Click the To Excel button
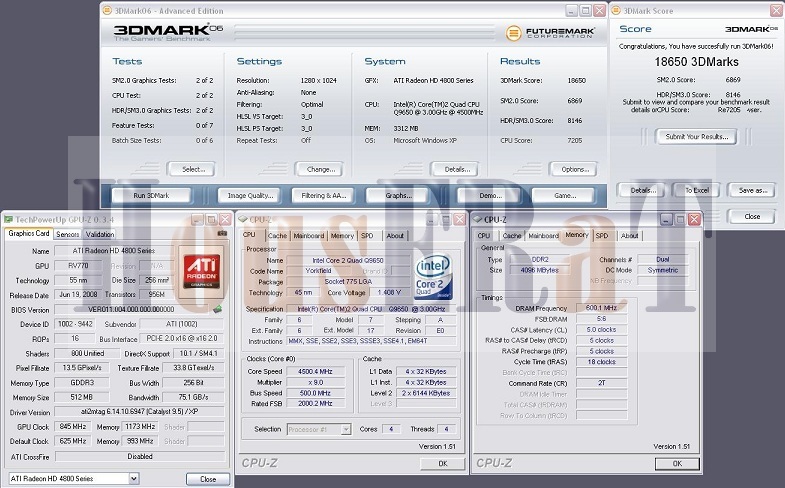Viewport: 785px width, 488px height. (x=696, y=190)
